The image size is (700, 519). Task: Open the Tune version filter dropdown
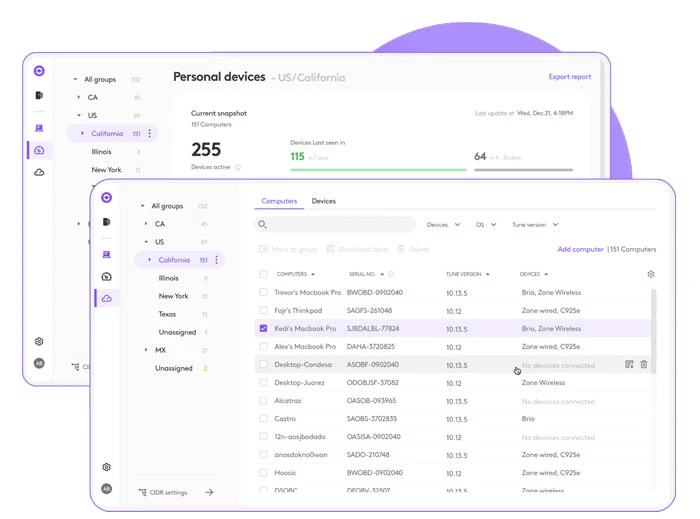pyautogui.click(x=535, y=225)
